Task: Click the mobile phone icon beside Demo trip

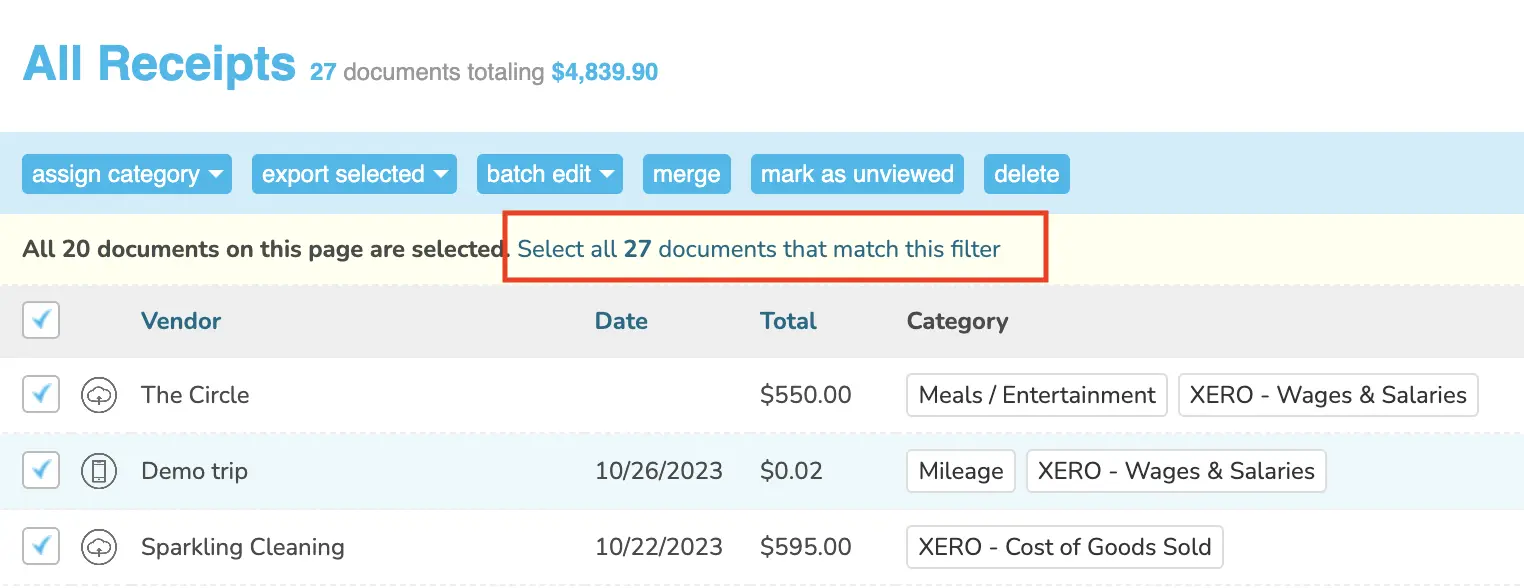Action: pos(98,471)
